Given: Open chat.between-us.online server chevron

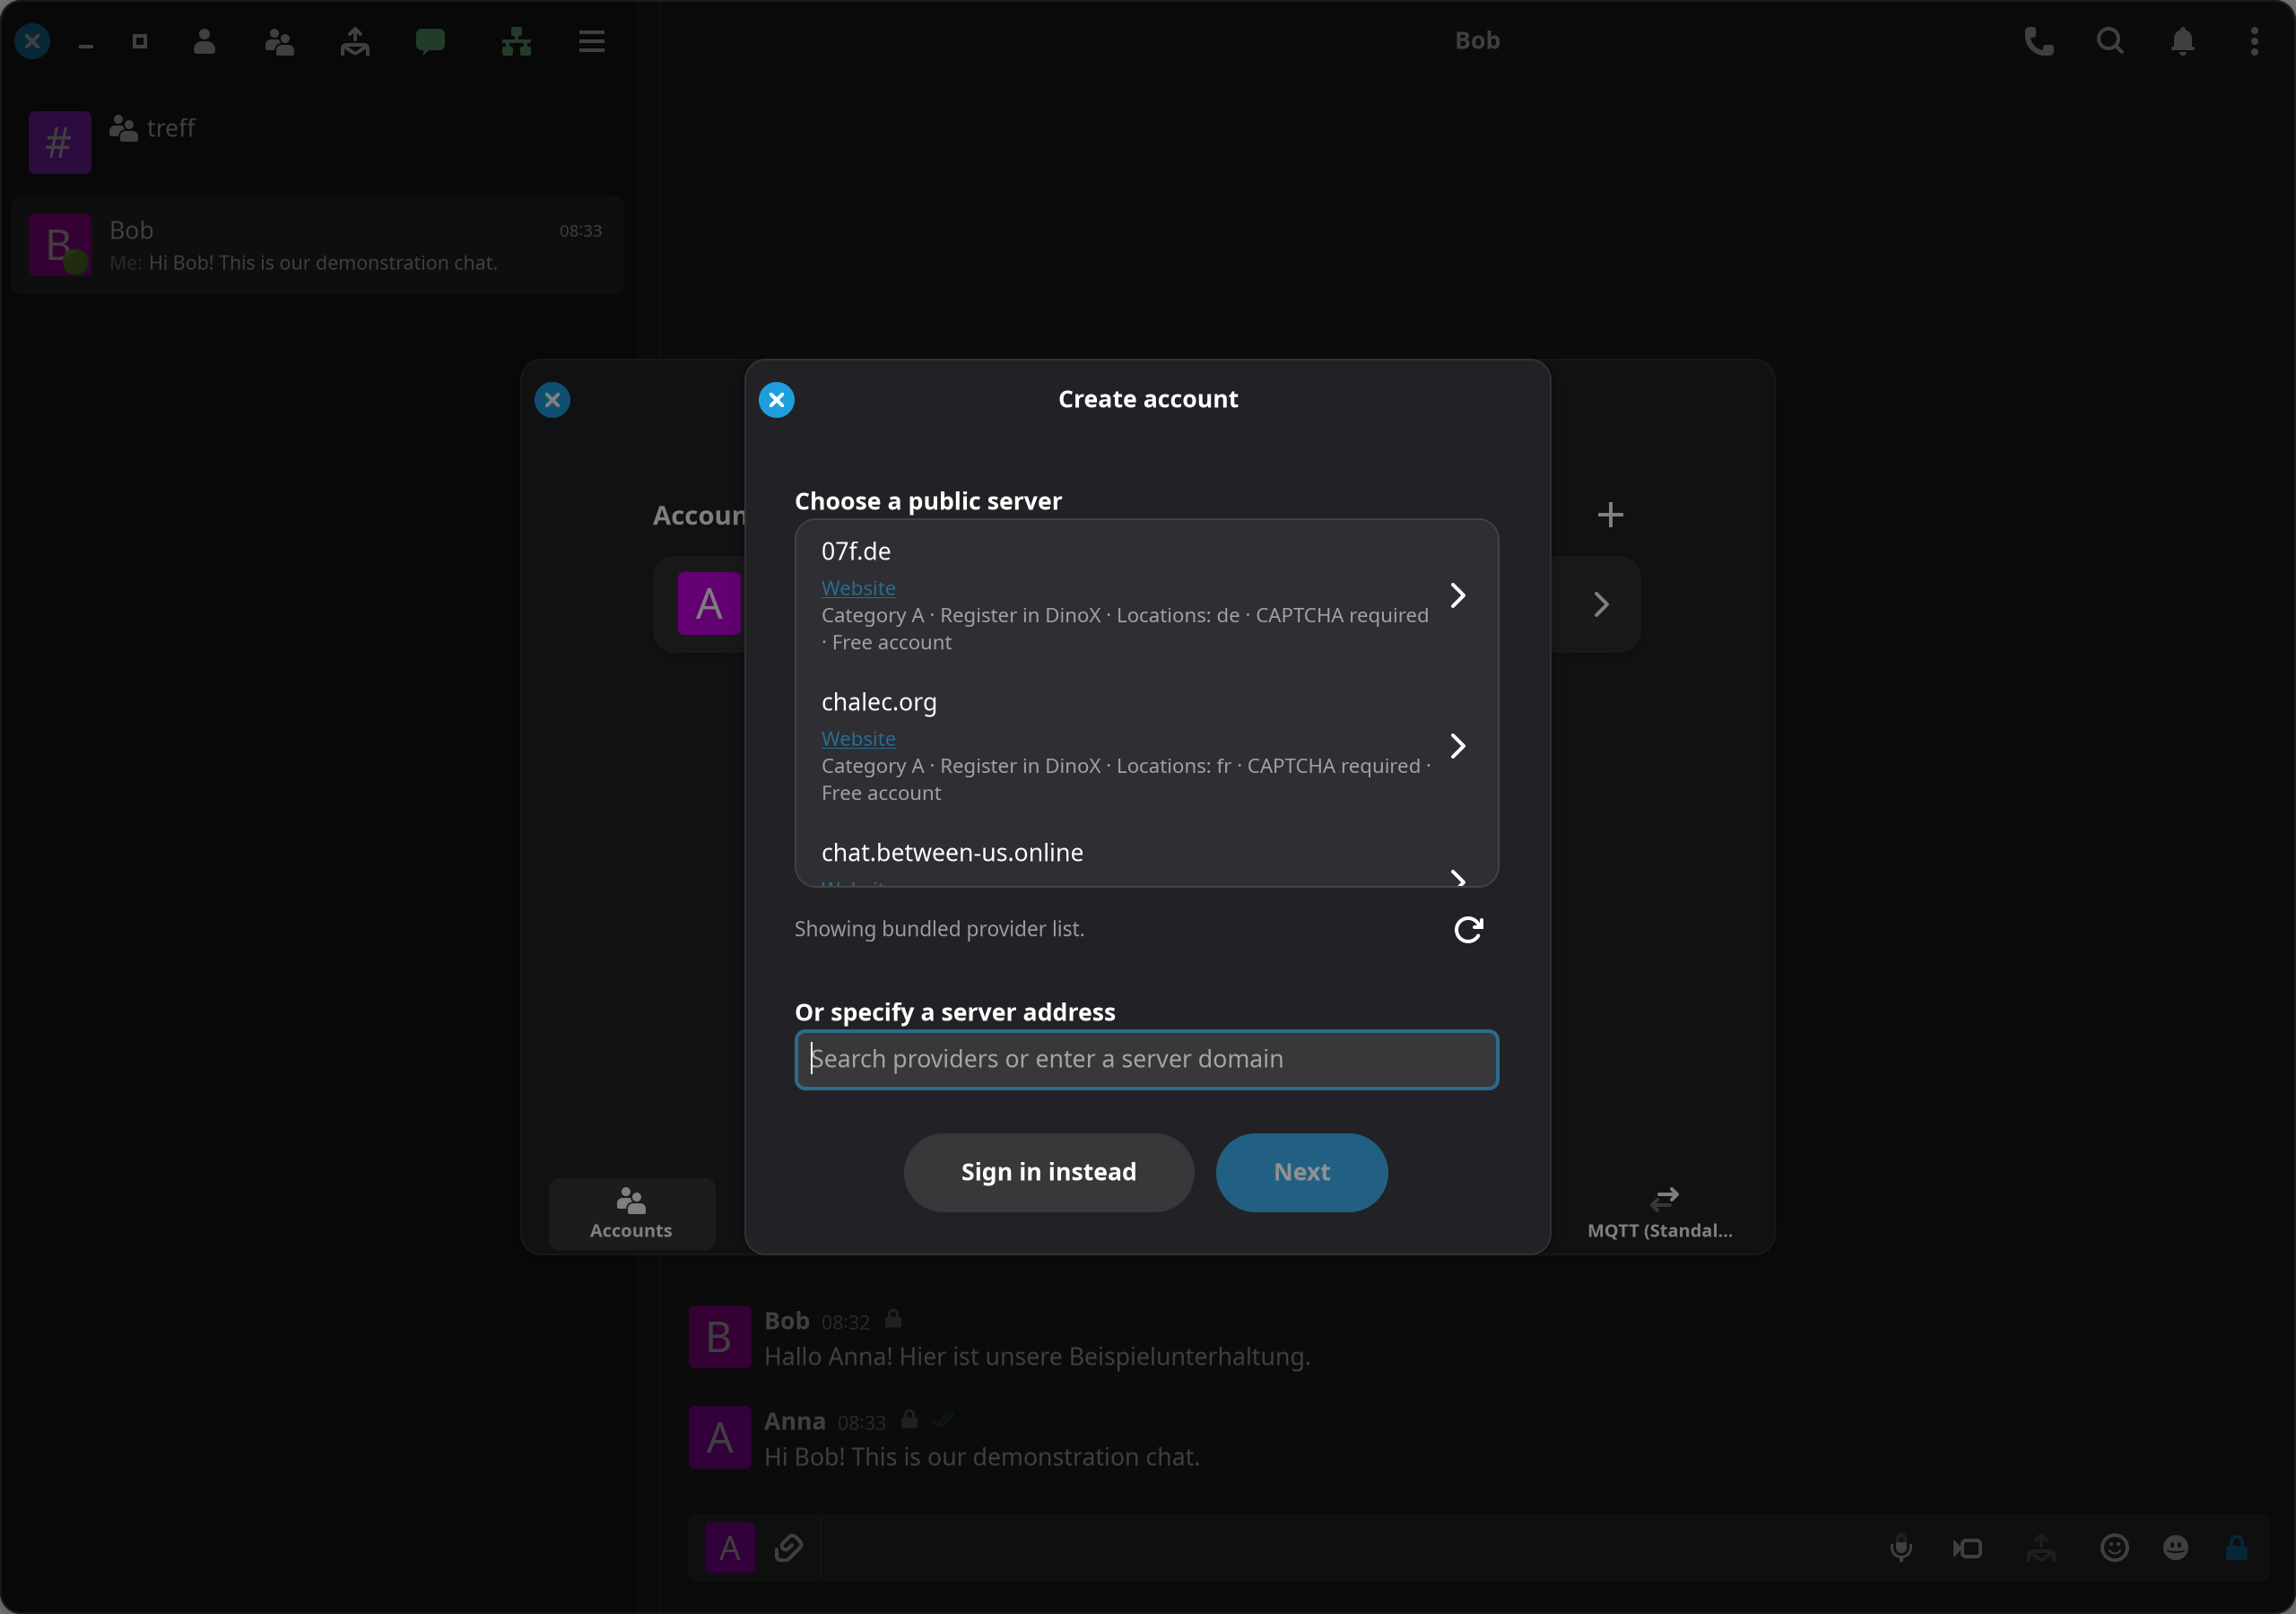Looking at the screenshot, I should pos(1458,878).
